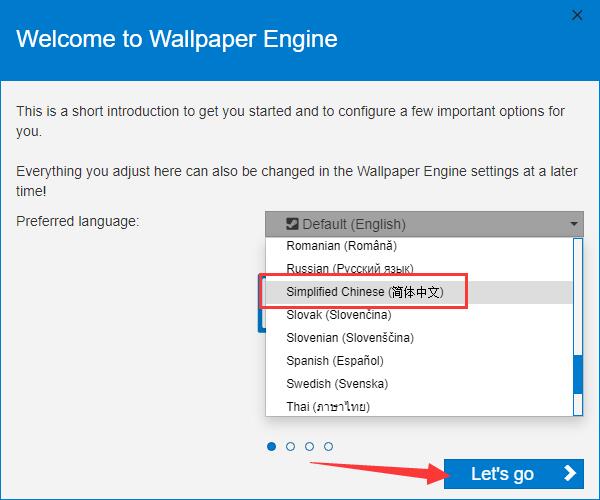Select Russian (Русский язык) language
The height and width of the screenshot is (500, 600).
click(419, 269)
